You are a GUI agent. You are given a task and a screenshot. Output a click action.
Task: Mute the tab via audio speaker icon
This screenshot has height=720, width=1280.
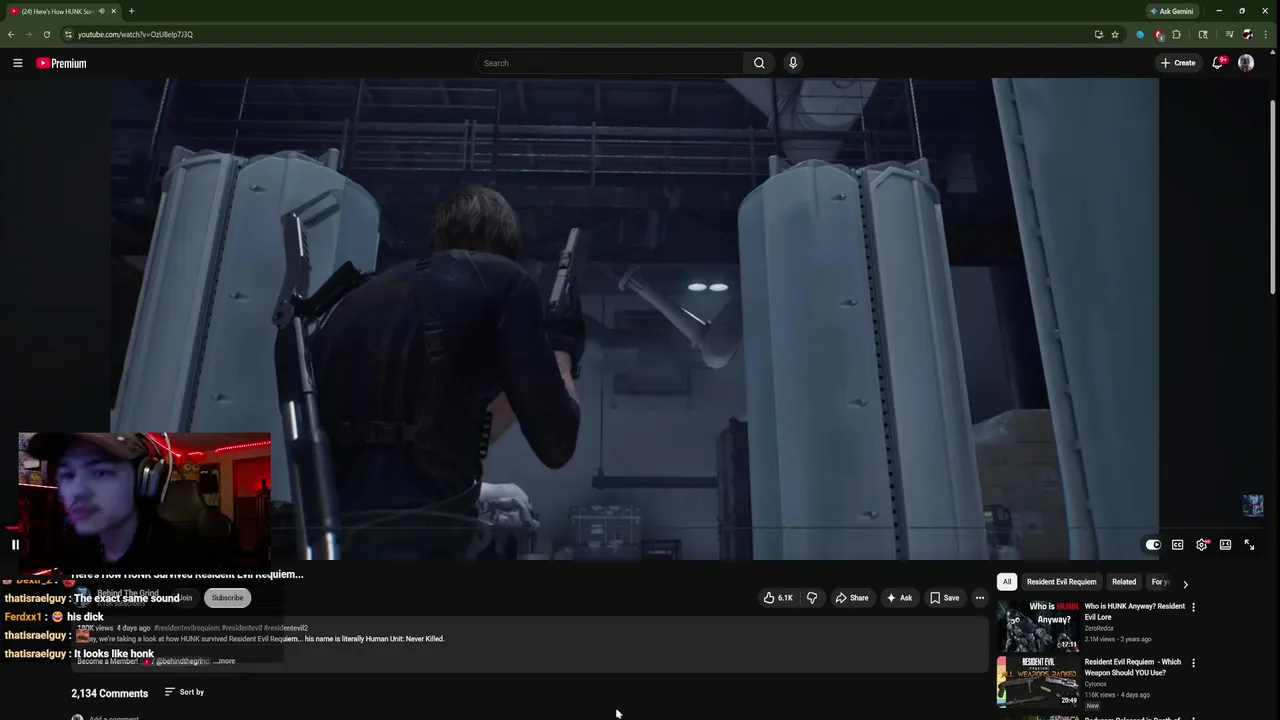pos(101,11)
